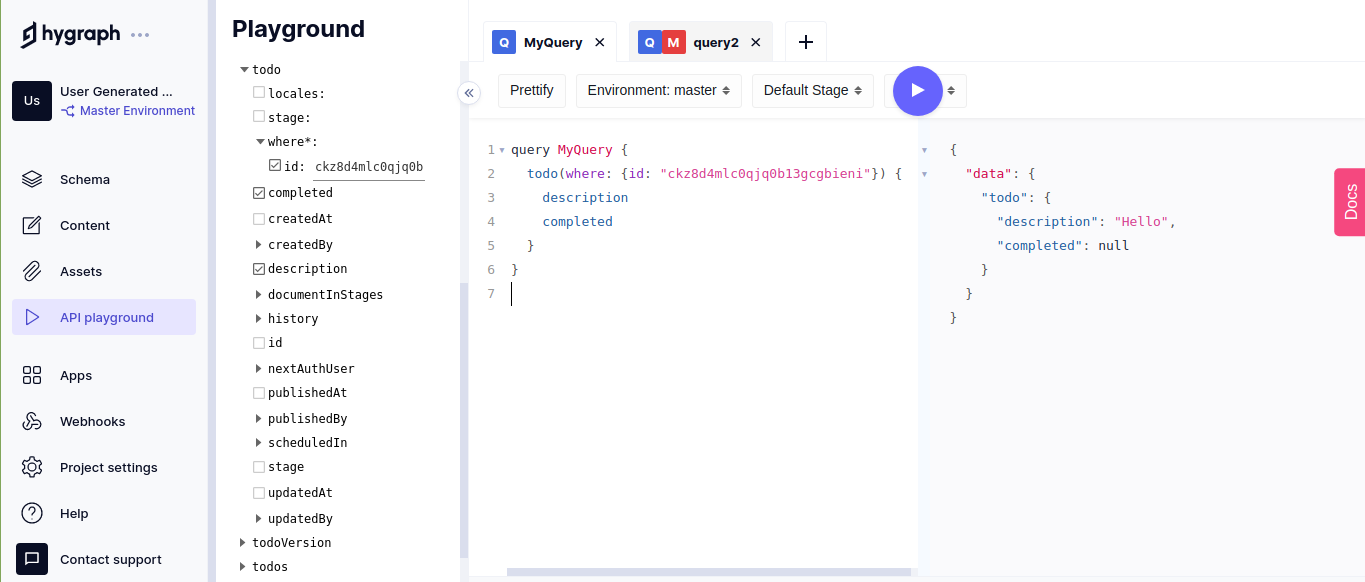Open the Environment: master dropdown
Viewport: 1365px width, 582px height.
(x=658, y=91)
